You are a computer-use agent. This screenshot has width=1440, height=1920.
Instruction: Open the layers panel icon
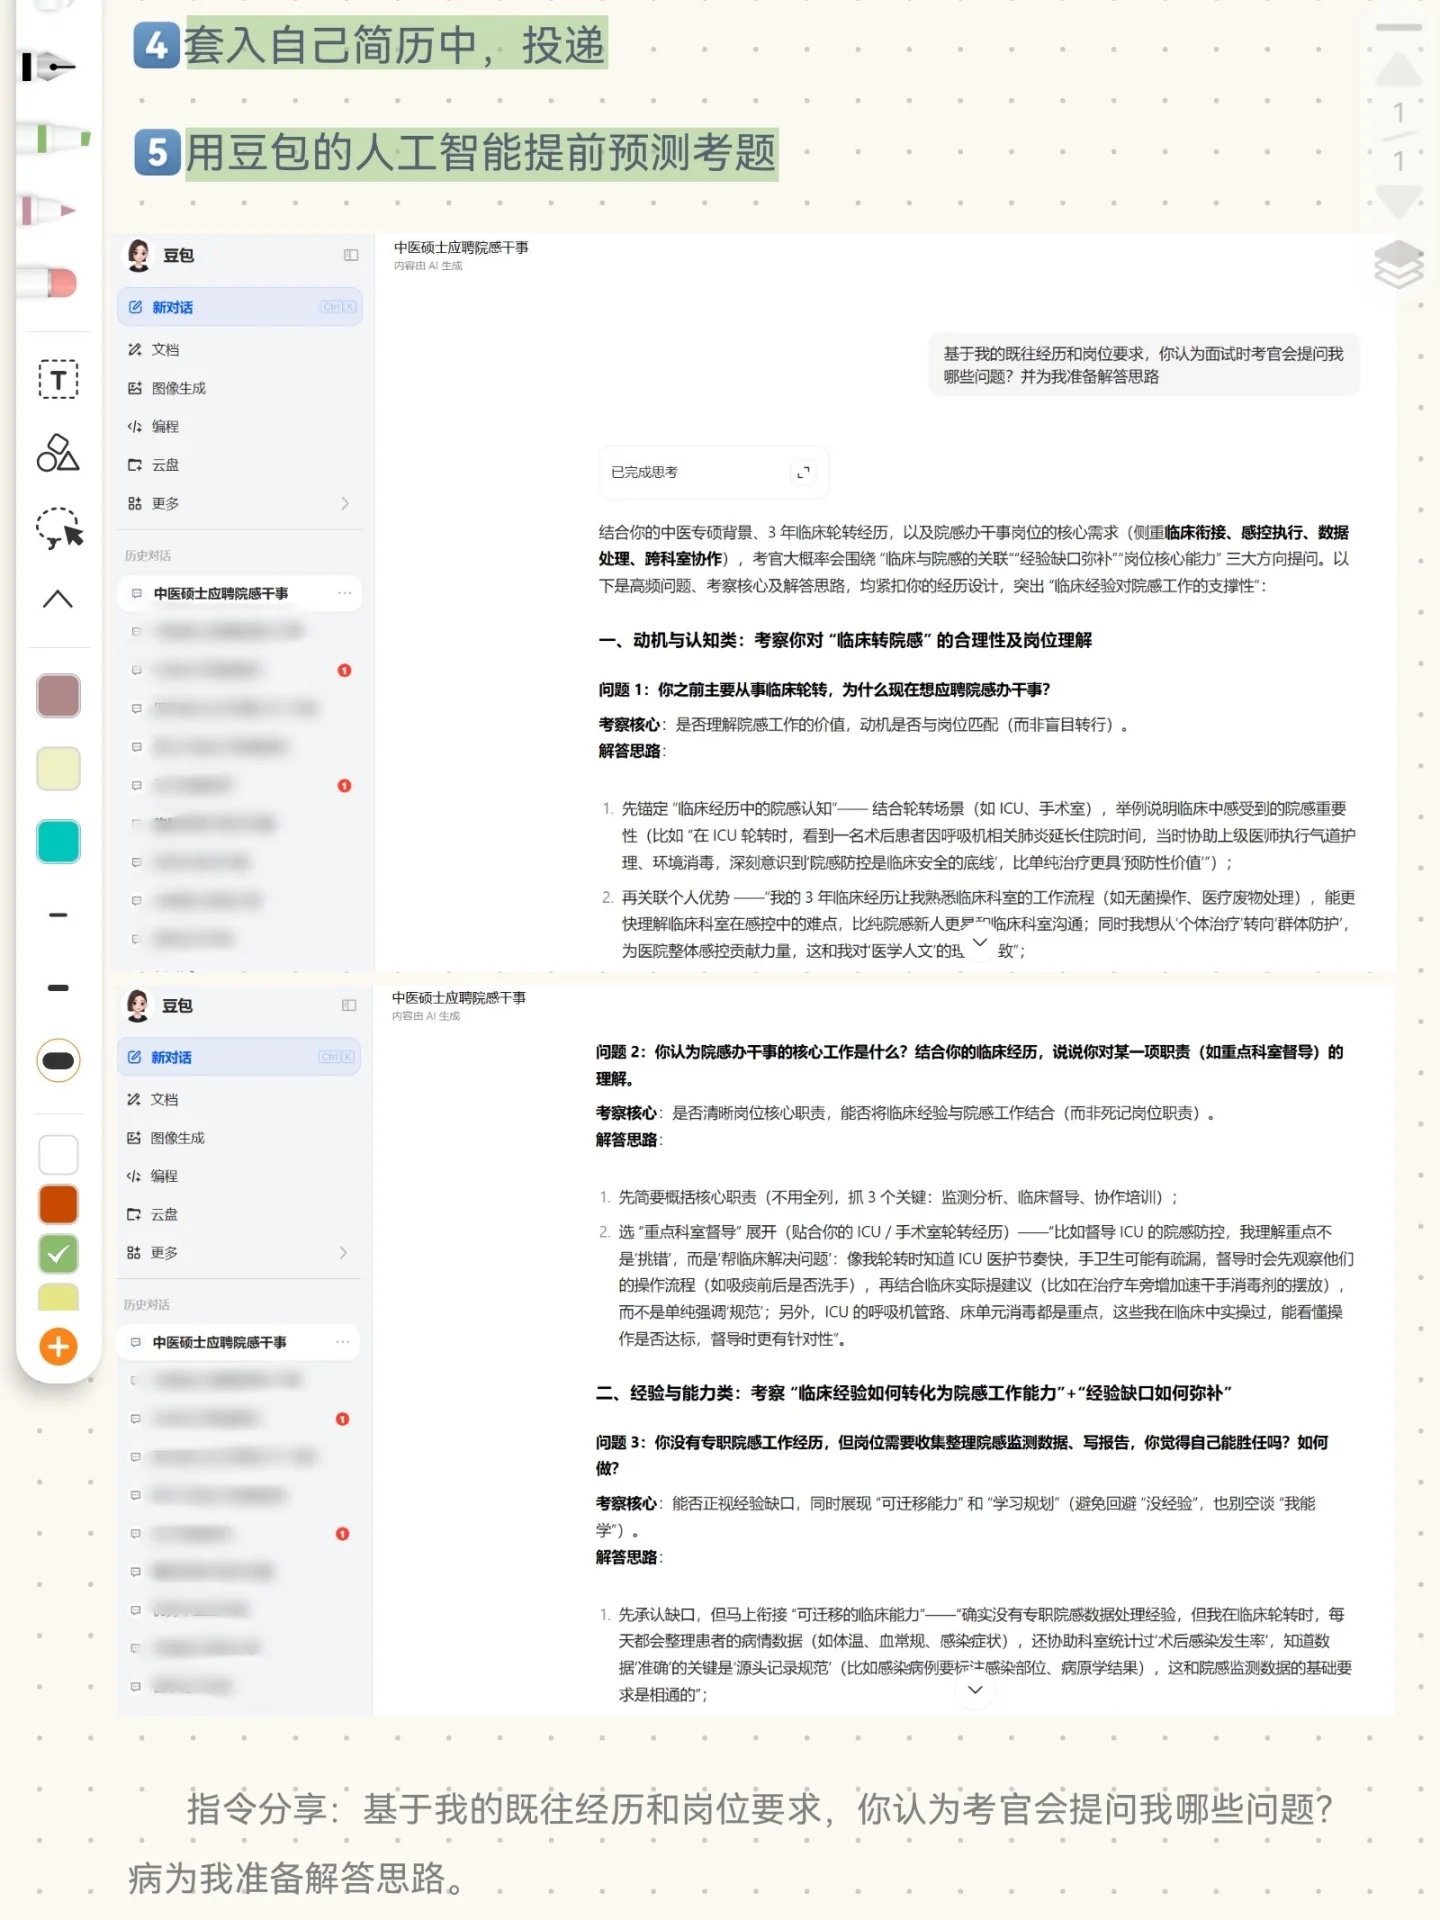click(1399, 264)
